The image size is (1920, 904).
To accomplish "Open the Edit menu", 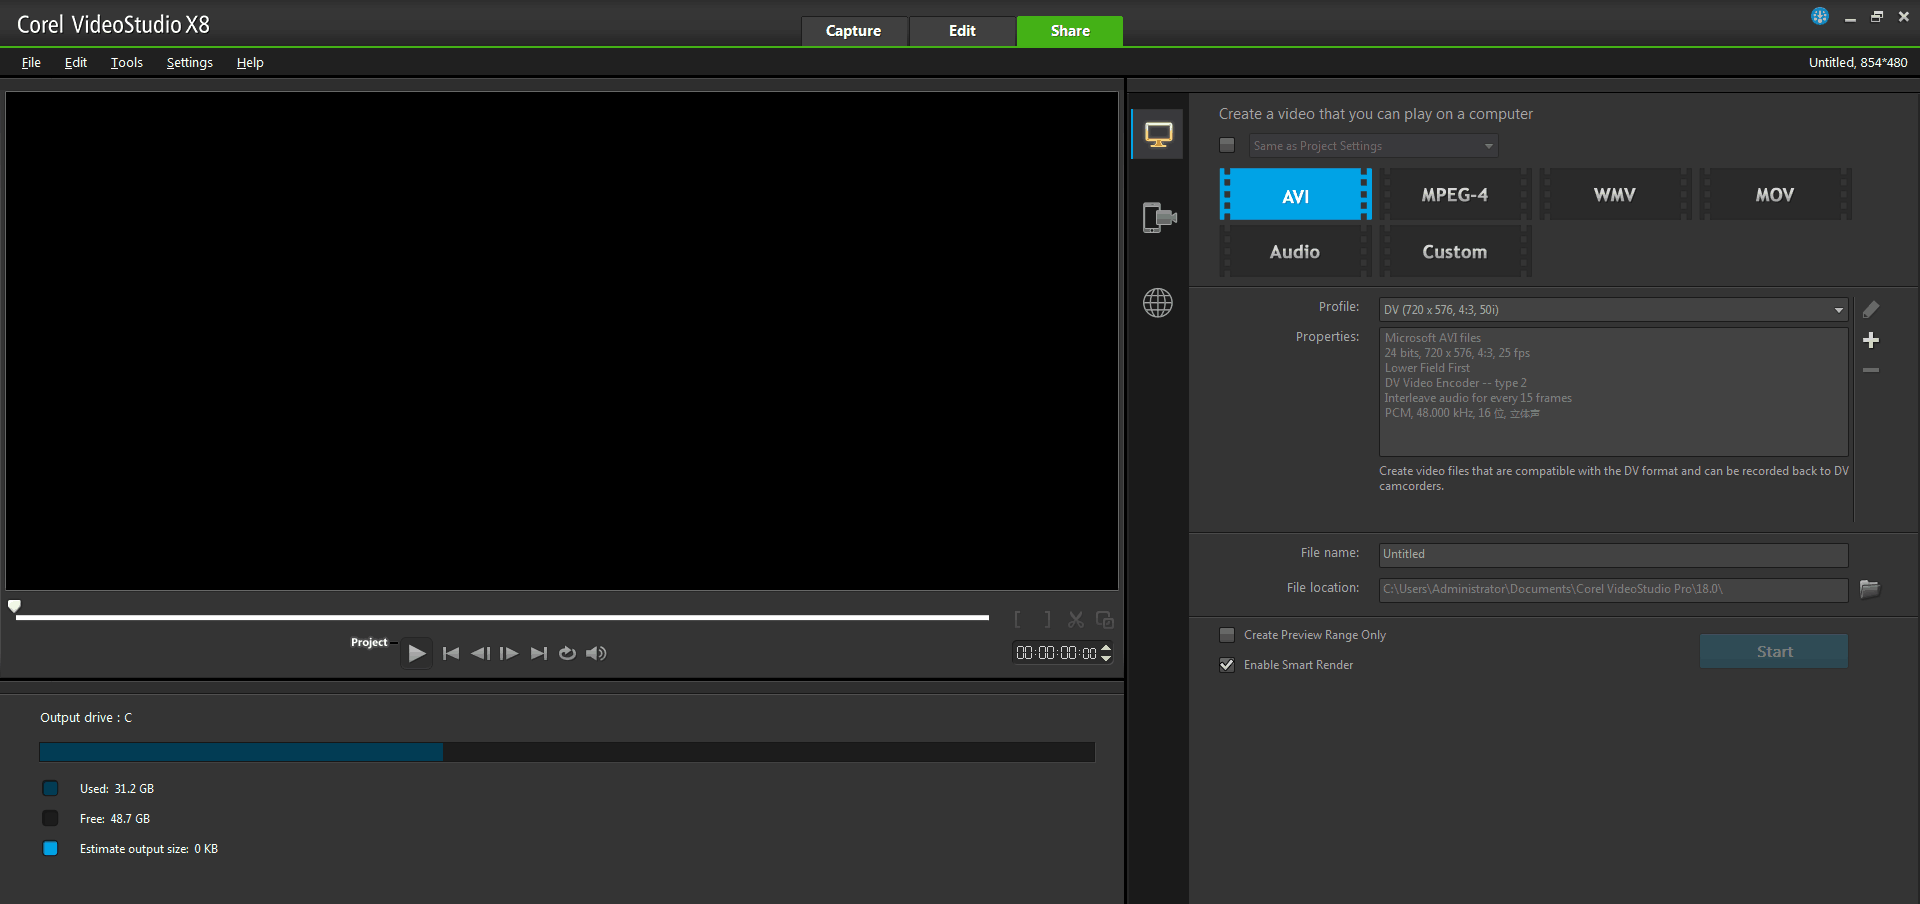I will tap(76, 62).
